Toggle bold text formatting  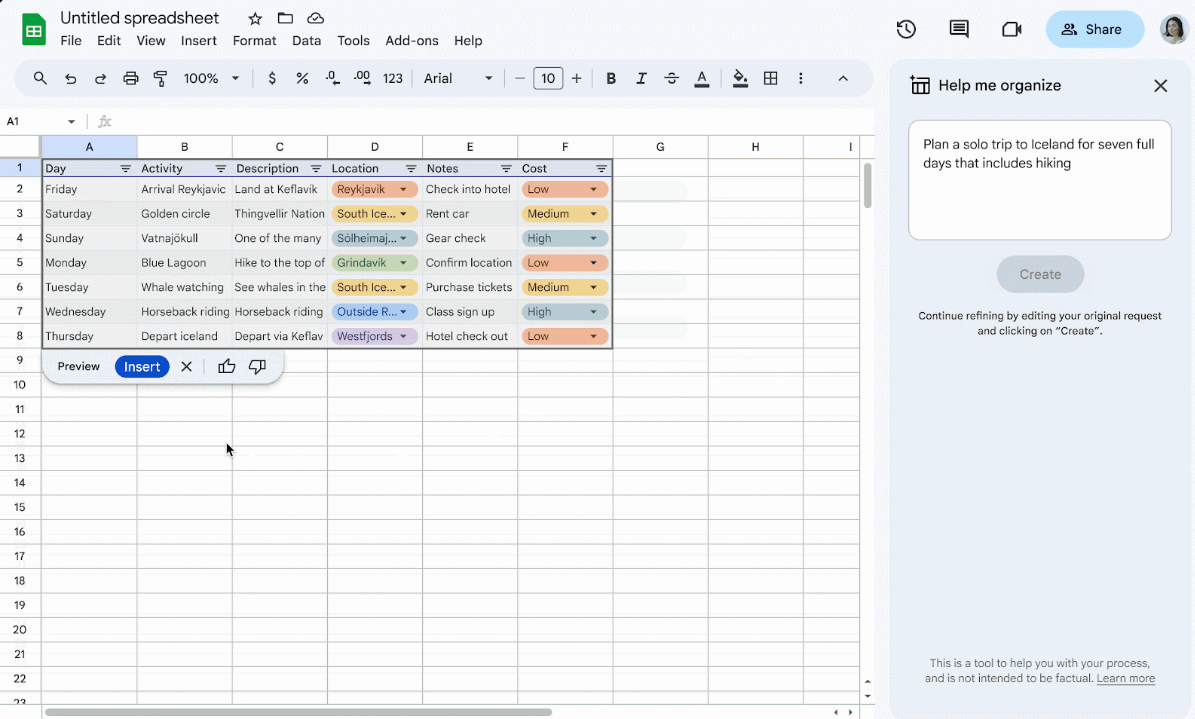pyautogui.click(x=611, y=78)
